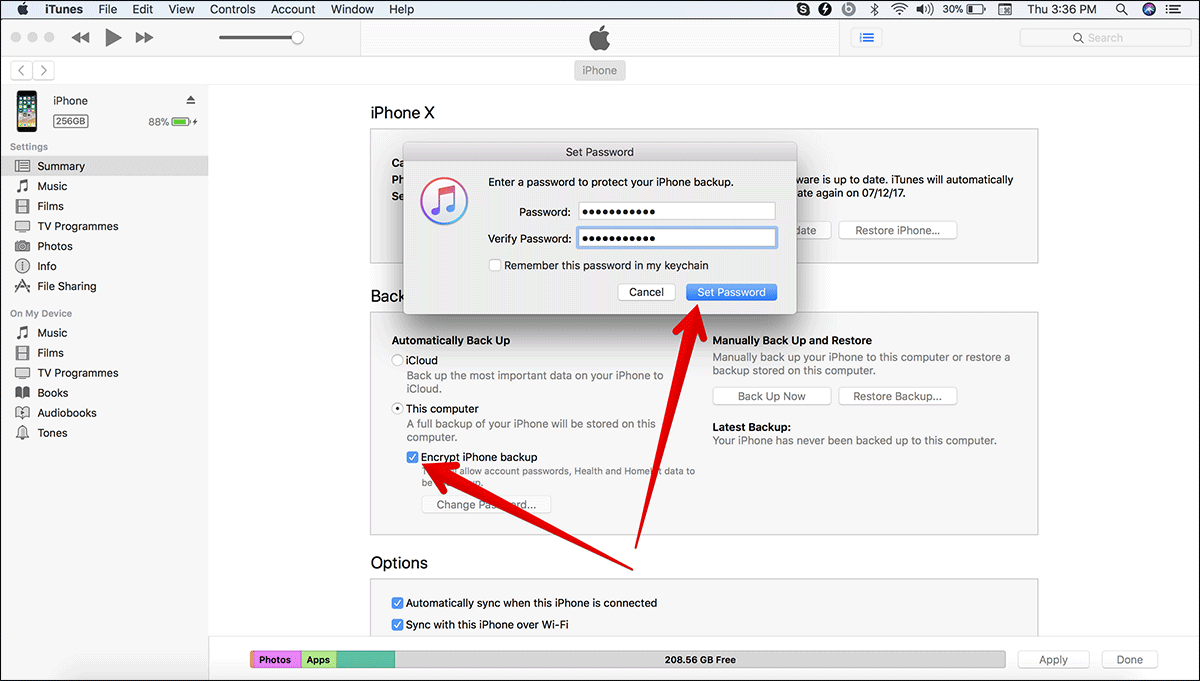This screenshot has width=1200, height=681.
Task: Click the Set Password button
Action: coord(731,292)
